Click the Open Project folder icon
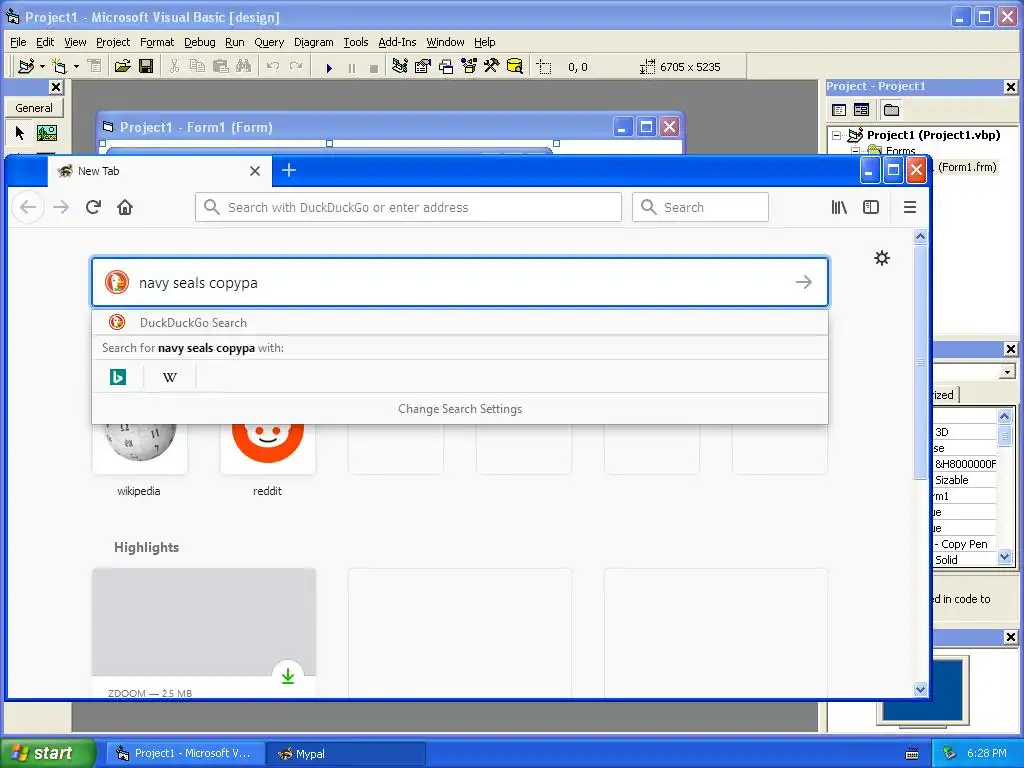 (122, 67)
